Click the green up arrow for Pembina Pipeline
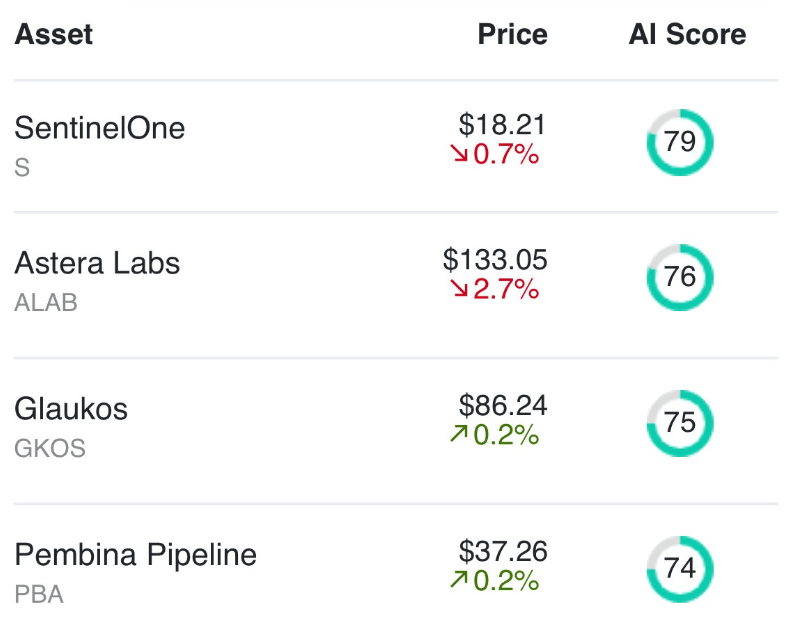 (459, 580)
